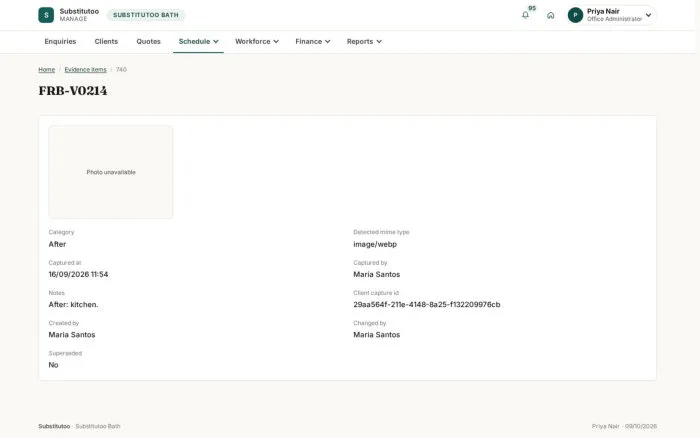Image resolution: width=700 pixels, height=438 pixels.
Task: Click the Substitutoo Manage brand name
Action: click(79, 15)
